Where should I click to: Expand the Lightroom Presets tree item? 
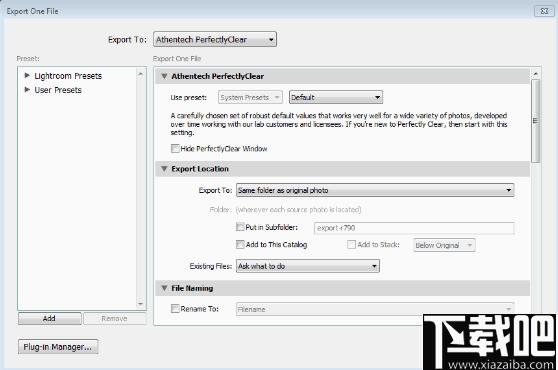pos(27,75)
